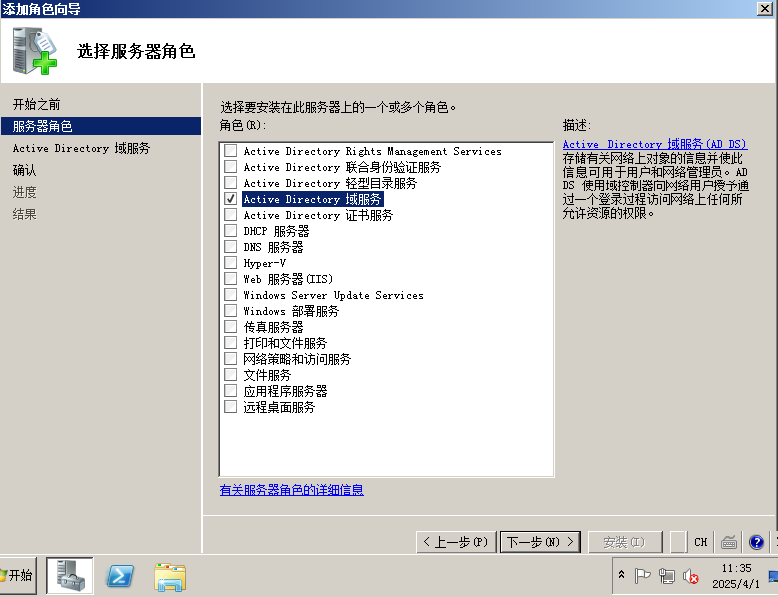Select the 传真服务器 checkbox
Image resolution: width=778 pixels, height=597 pixels.
(x=230, y=327)
